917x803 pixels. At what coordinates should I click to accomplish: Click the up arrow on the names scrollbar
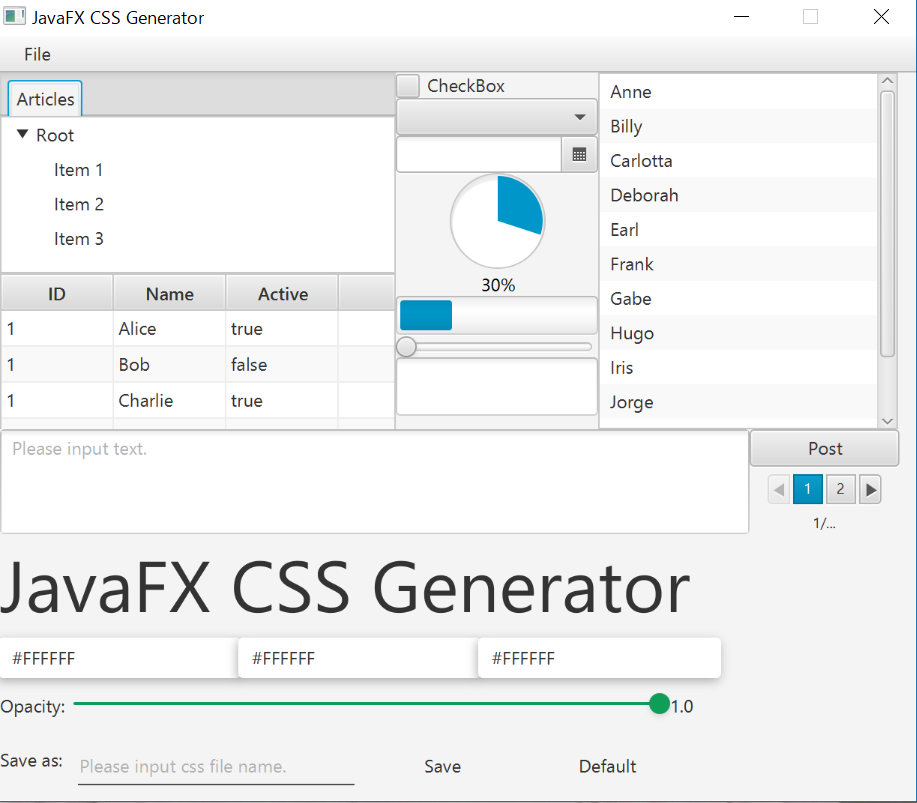click(886, 80)
